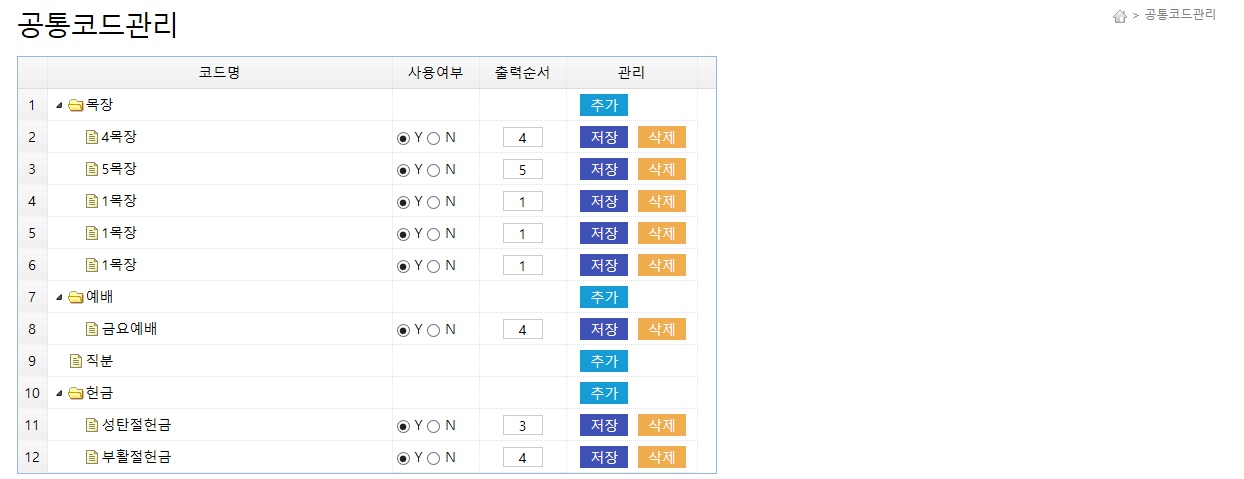Viewport: 1244px width, 479px height.
Task: Select N radio for 4목장 row
Action: pyautogui.click(x=433, y=139)
